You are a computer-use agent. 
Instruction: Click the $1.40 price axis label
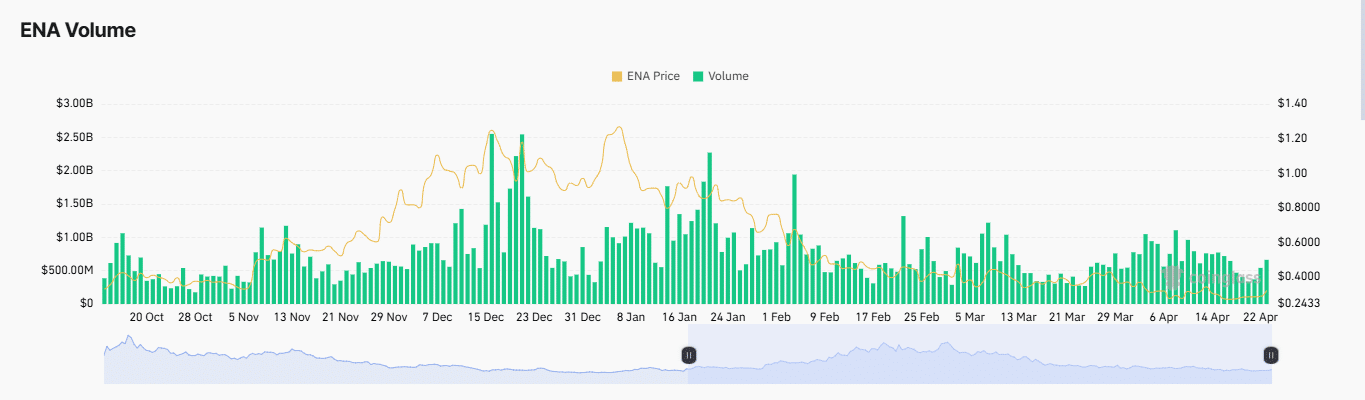1293,104
